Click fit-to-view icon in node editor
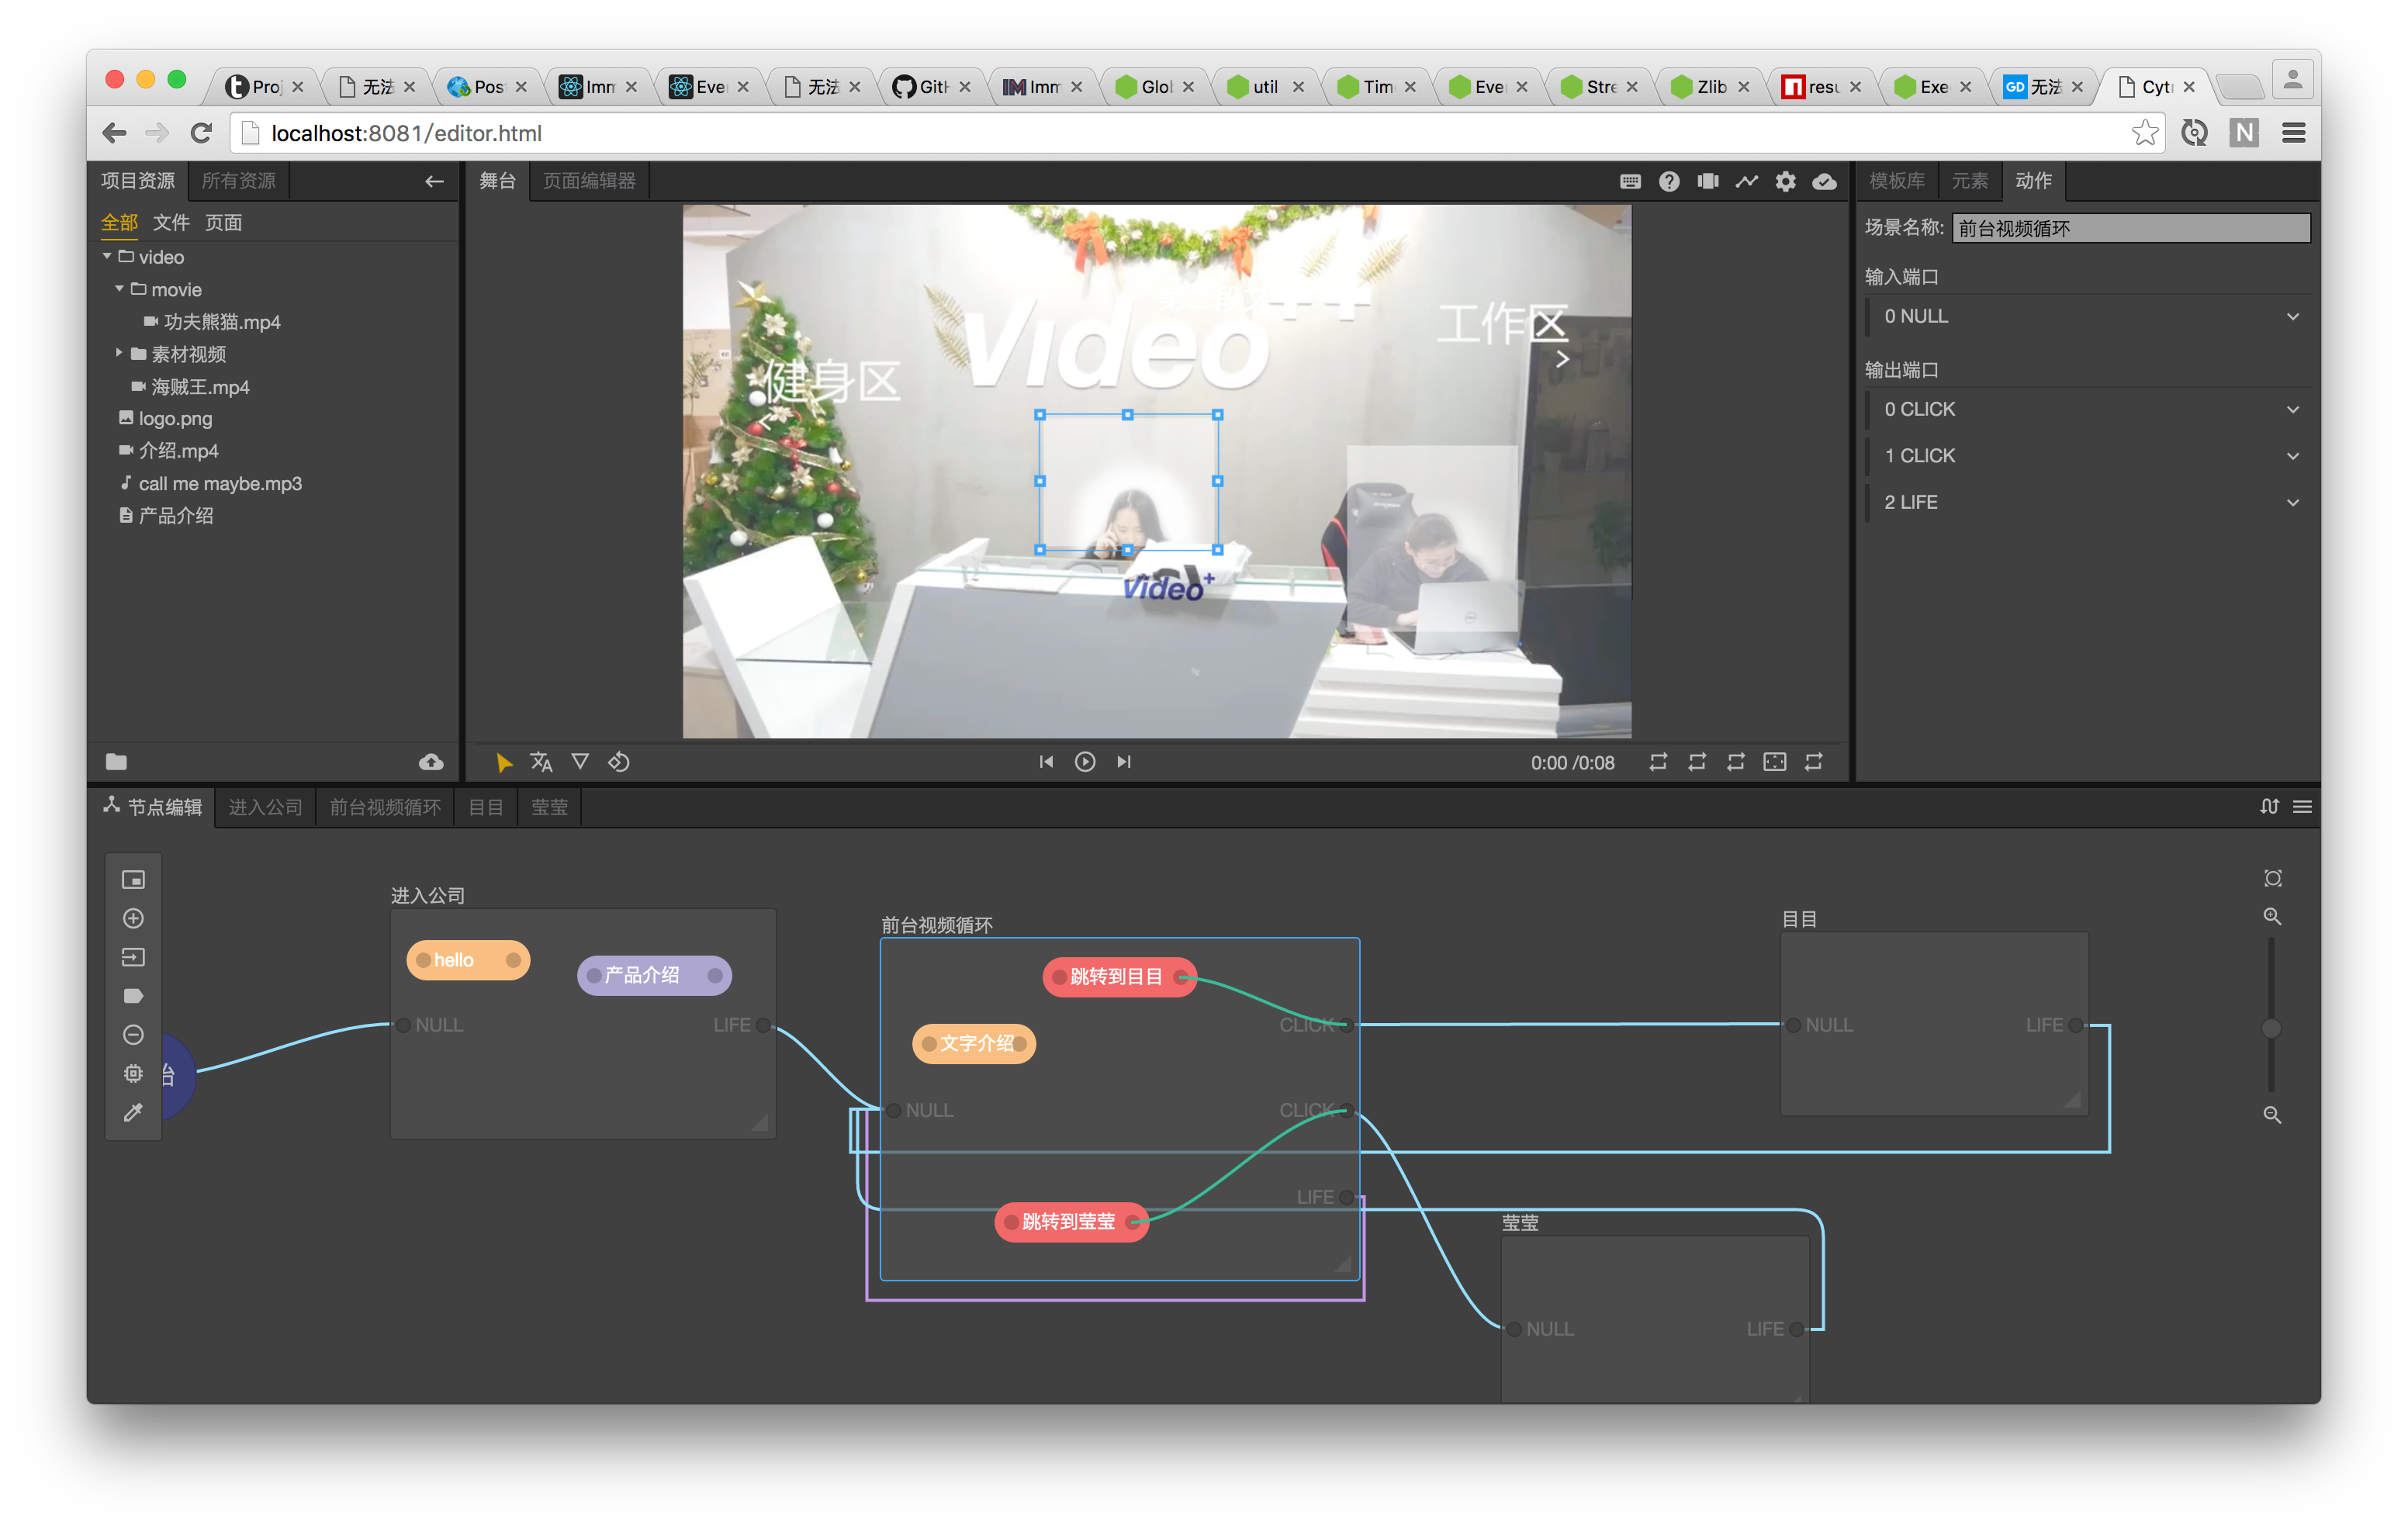 pyautogui.click(x=2272, y=878)
